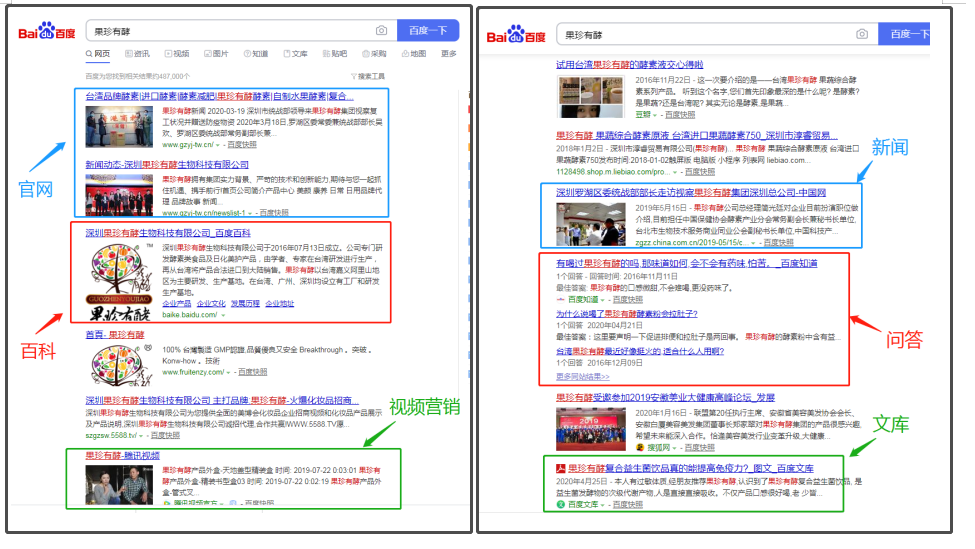Switch to the 知道 tab
Screen dimensions: 975x549
(256, 54)
